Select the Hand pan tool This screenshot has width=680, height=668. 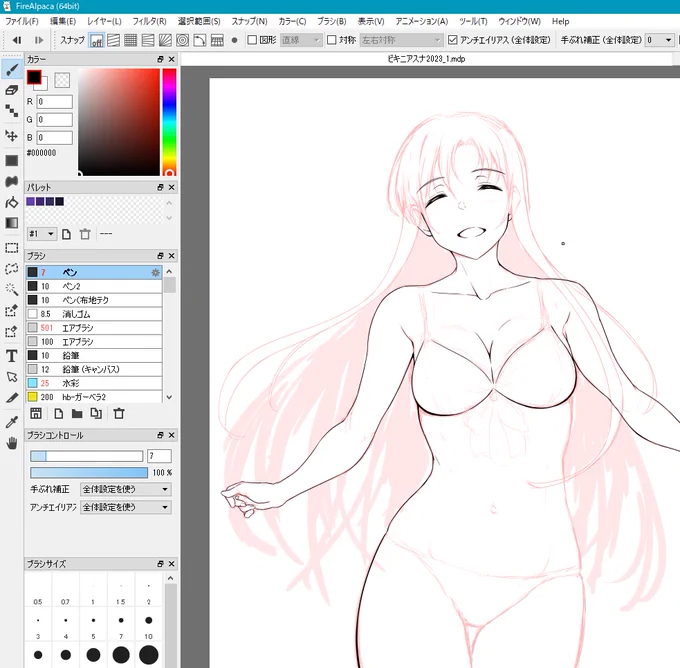(x=12, y=443)
